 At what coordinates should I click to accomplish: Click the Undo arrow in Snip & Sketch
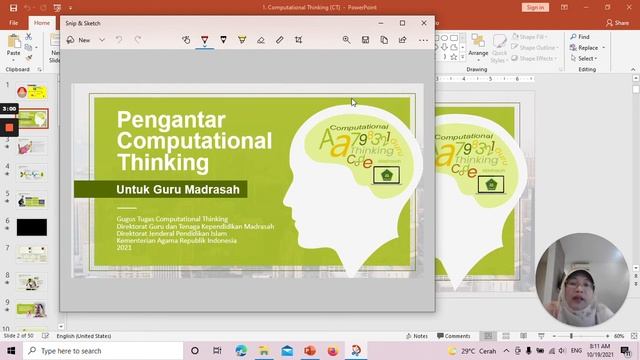[x=119, y=40]
